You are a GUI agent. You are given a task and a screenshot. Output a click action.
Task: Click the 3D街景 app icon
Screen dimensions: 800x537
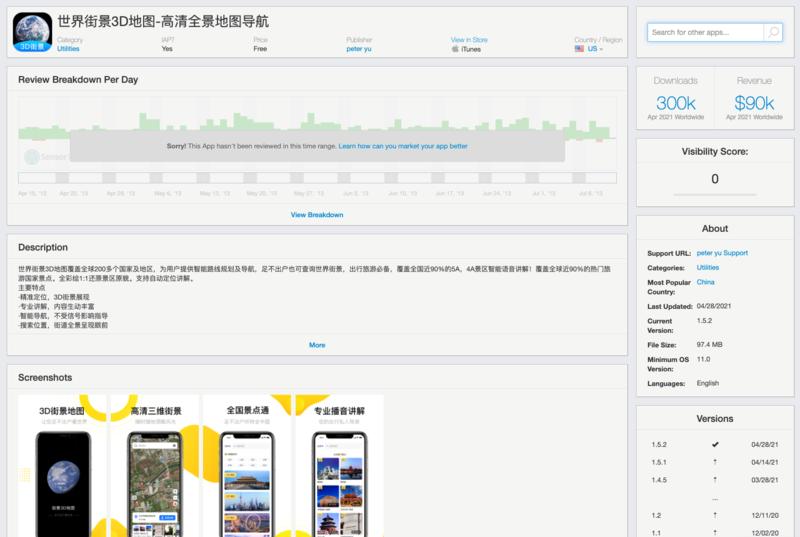tap(32, 32)
